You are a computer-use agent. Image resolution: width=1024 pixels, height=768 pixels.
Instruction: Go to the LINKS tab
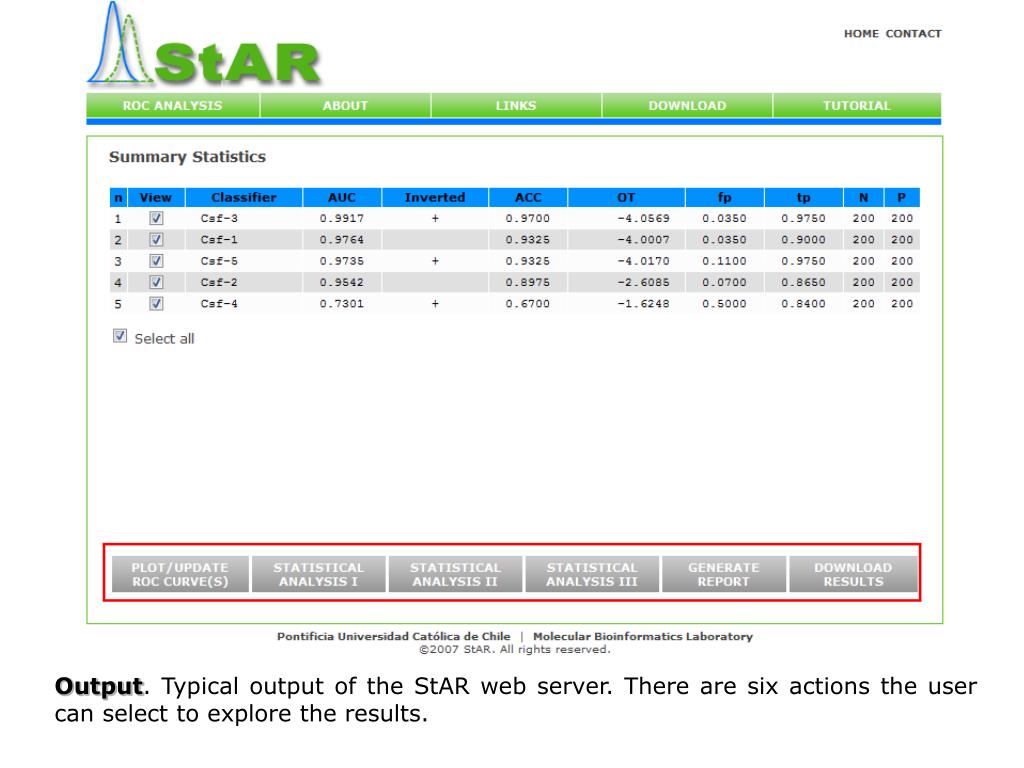pyautogui.click(x=516, y=106)
